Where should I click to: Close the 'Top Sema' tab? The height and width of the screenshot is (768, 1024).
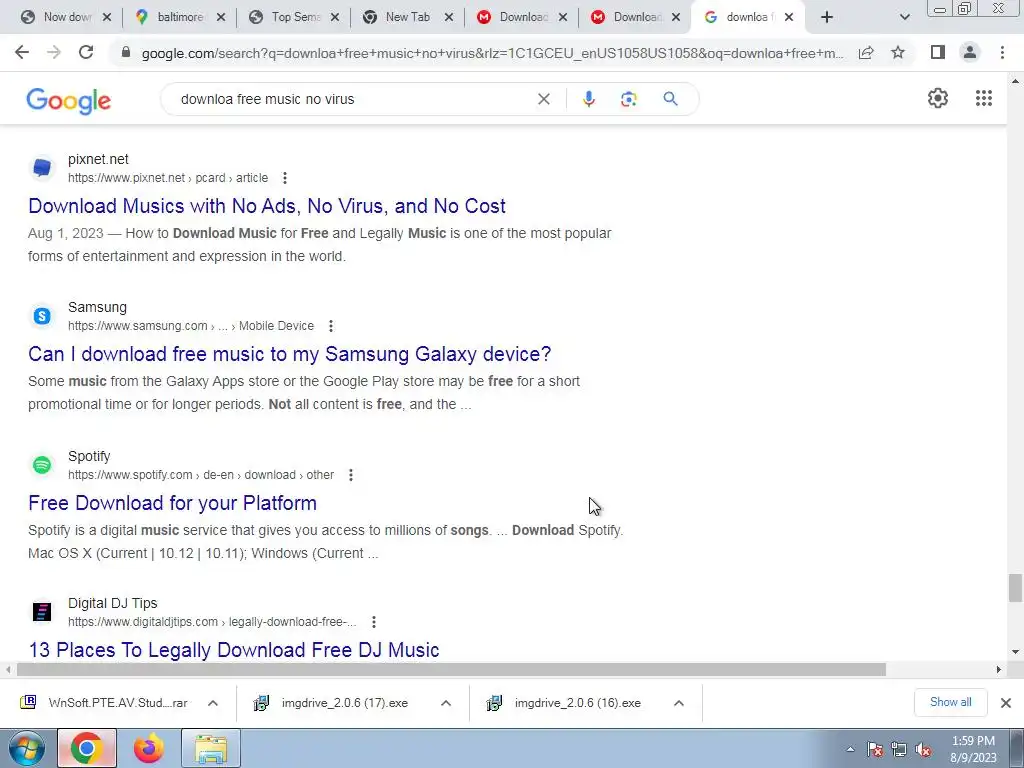point(335,18)
